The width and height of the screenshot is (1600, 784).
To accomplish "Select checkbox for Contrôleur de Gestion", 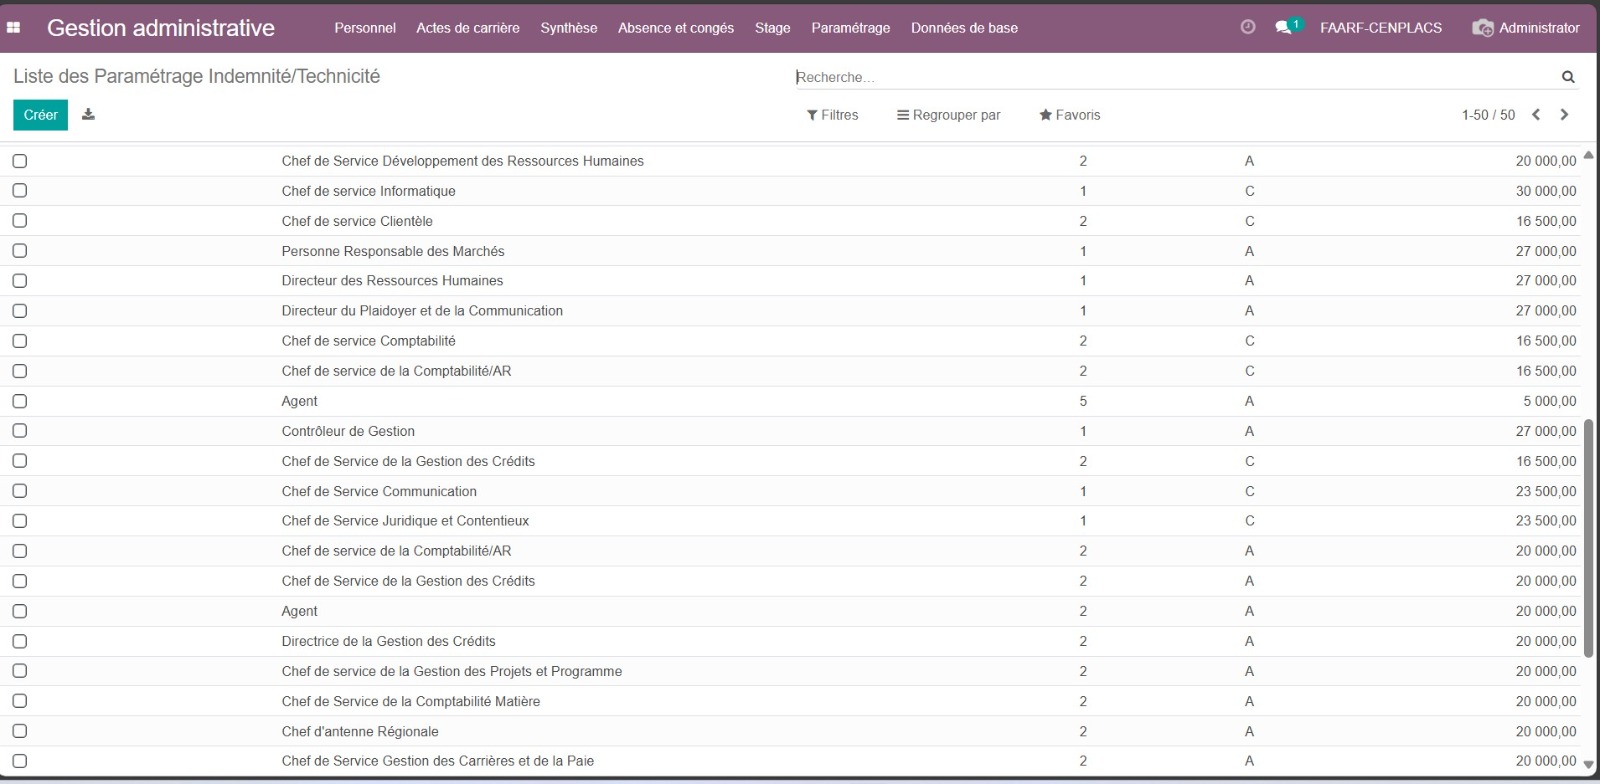I will pyautogui.click(x=20, y=431).
